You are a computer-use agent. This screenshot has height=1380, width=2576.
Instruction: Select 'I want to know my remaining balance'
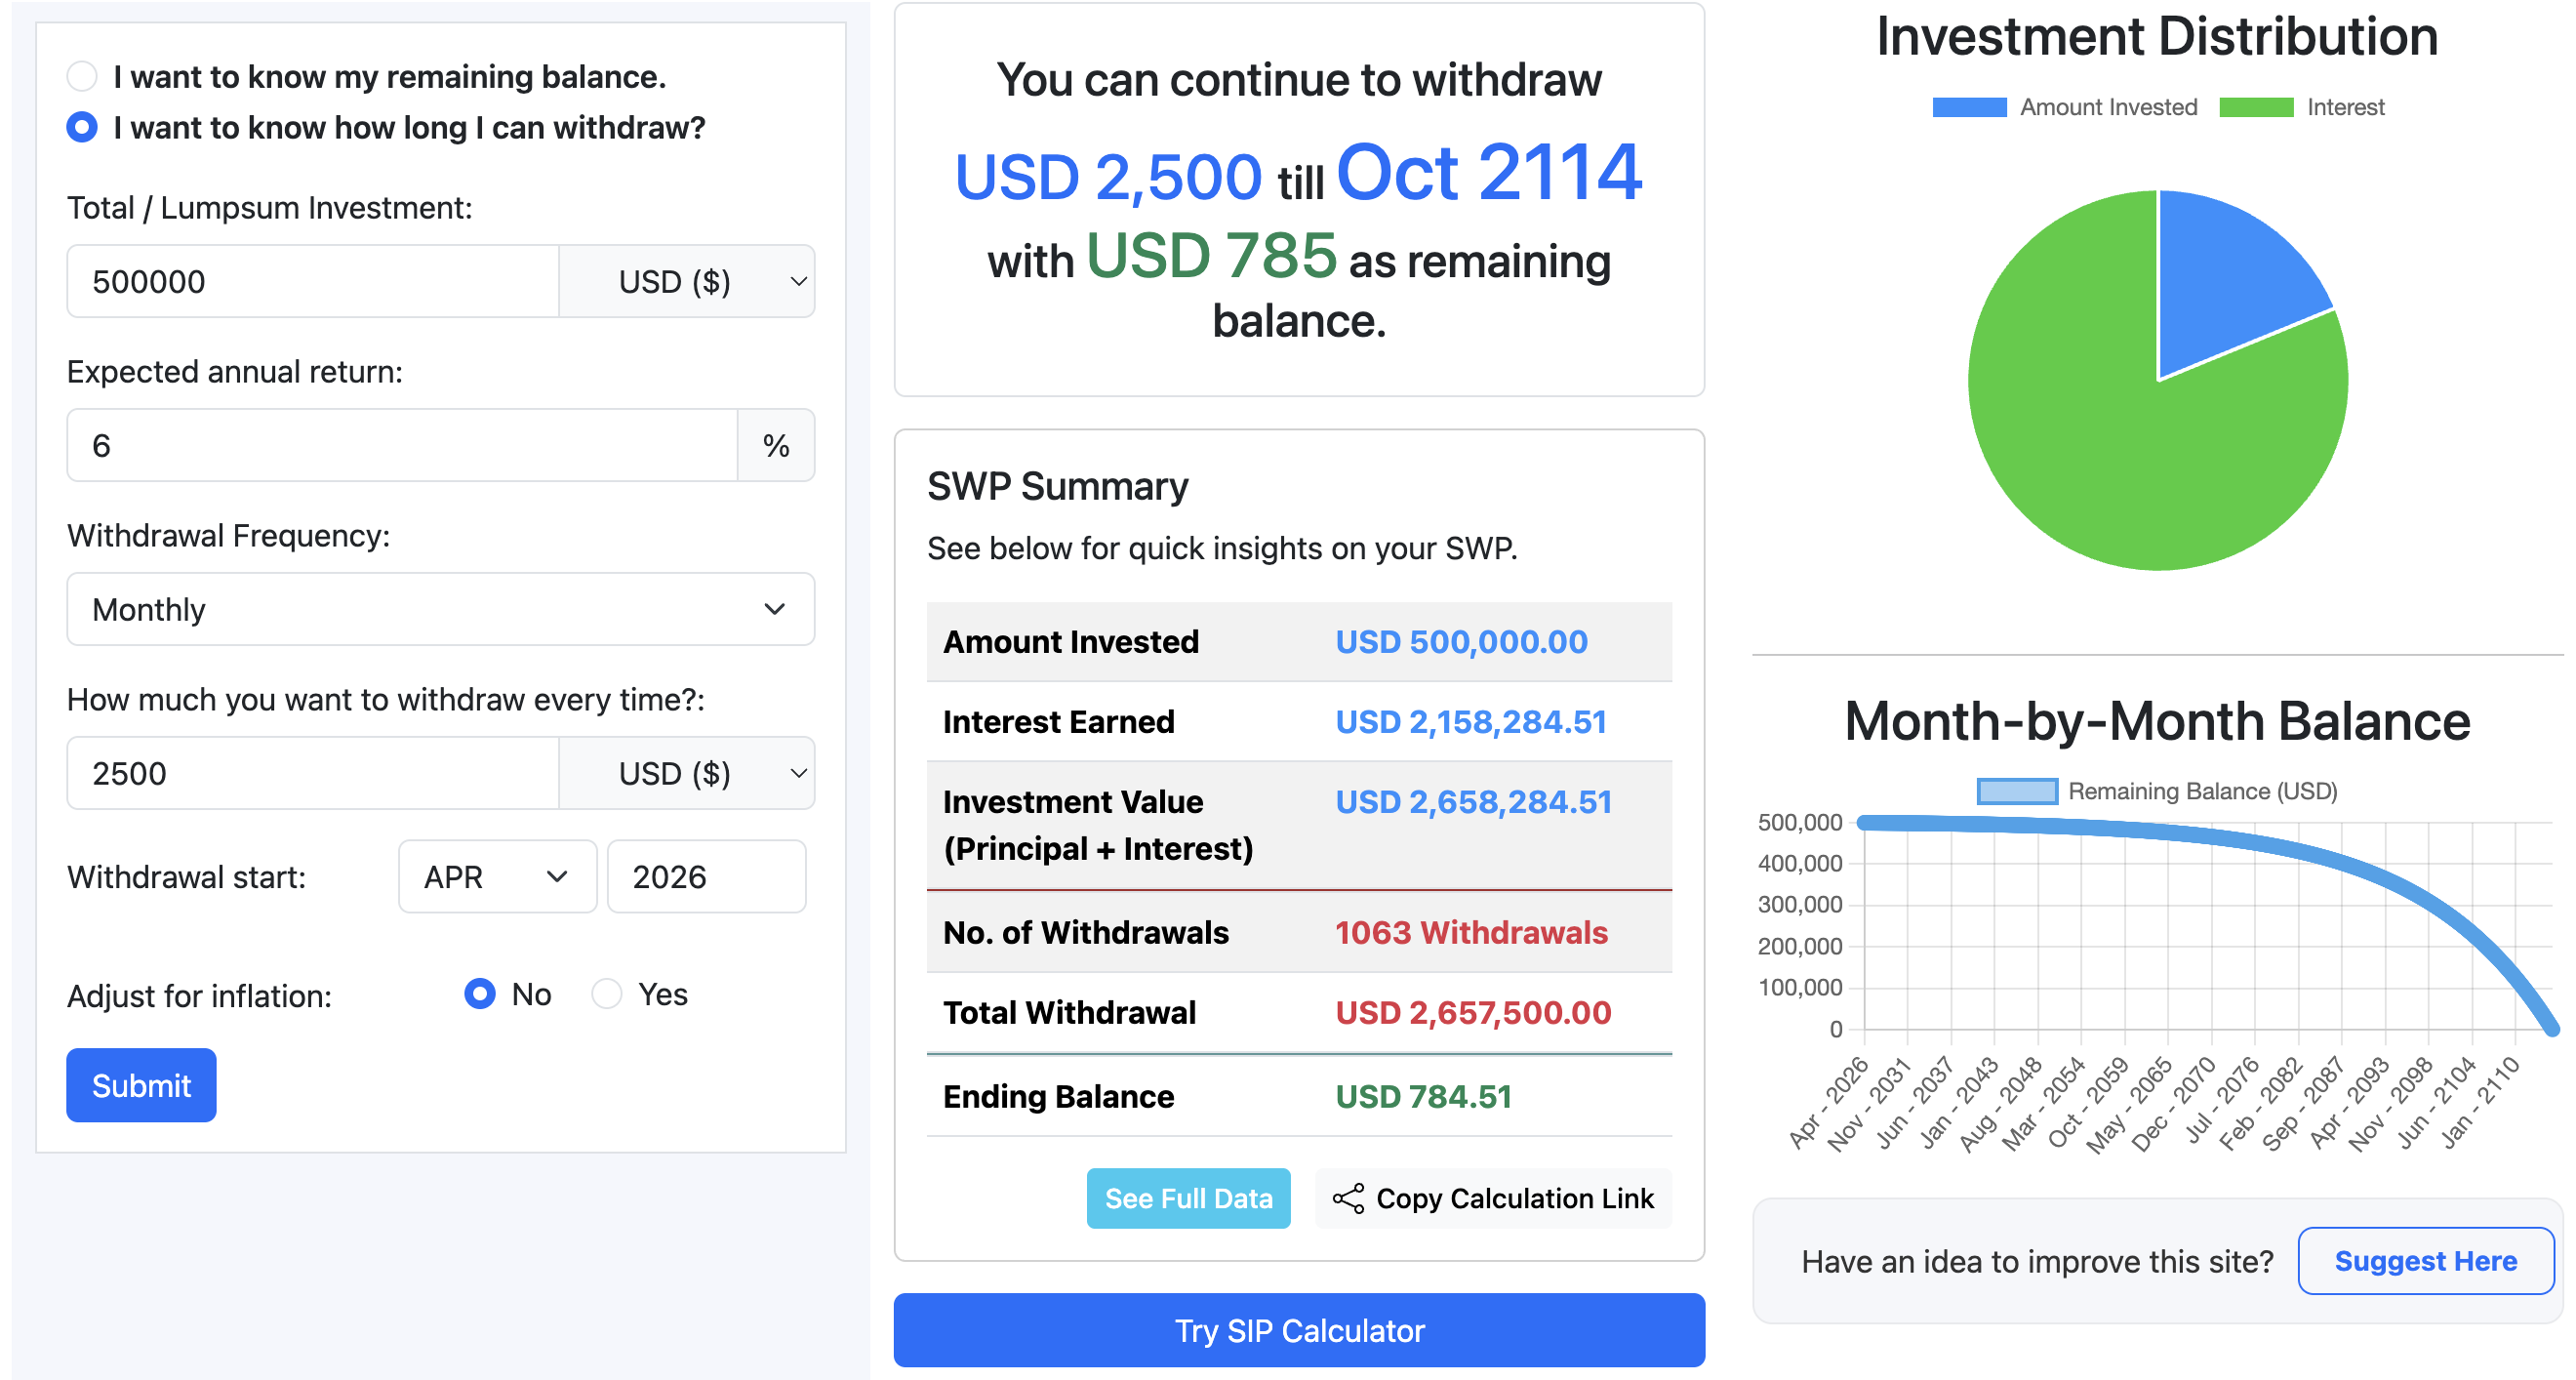pyautogui.click(x=82, y=75)
